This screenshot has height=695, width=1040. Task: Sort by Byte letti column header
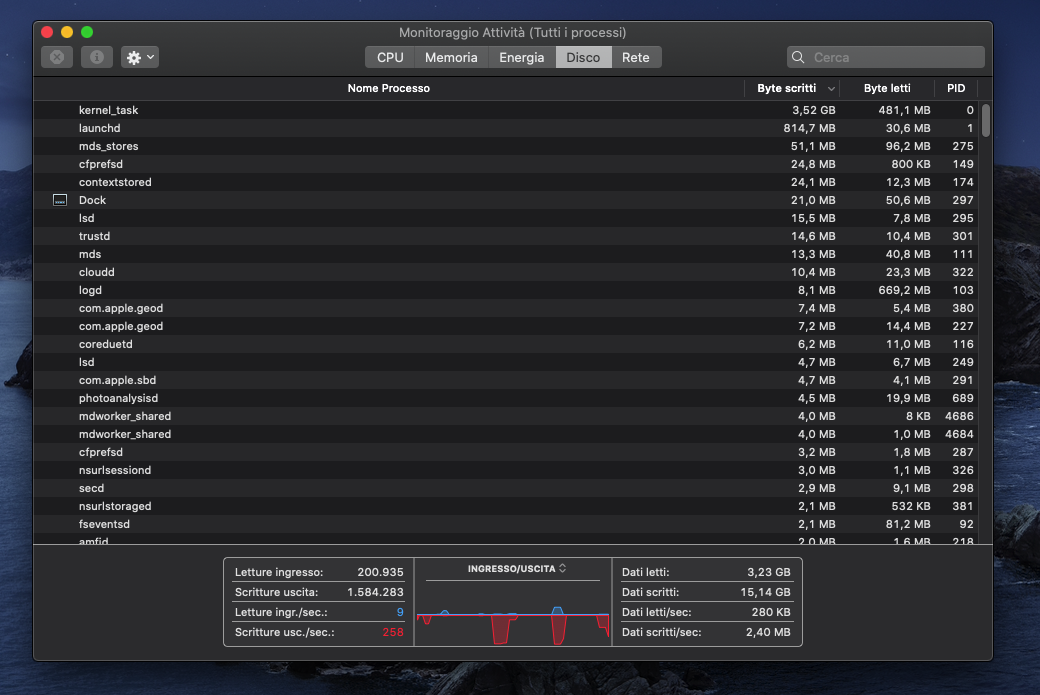pos(887,88)
